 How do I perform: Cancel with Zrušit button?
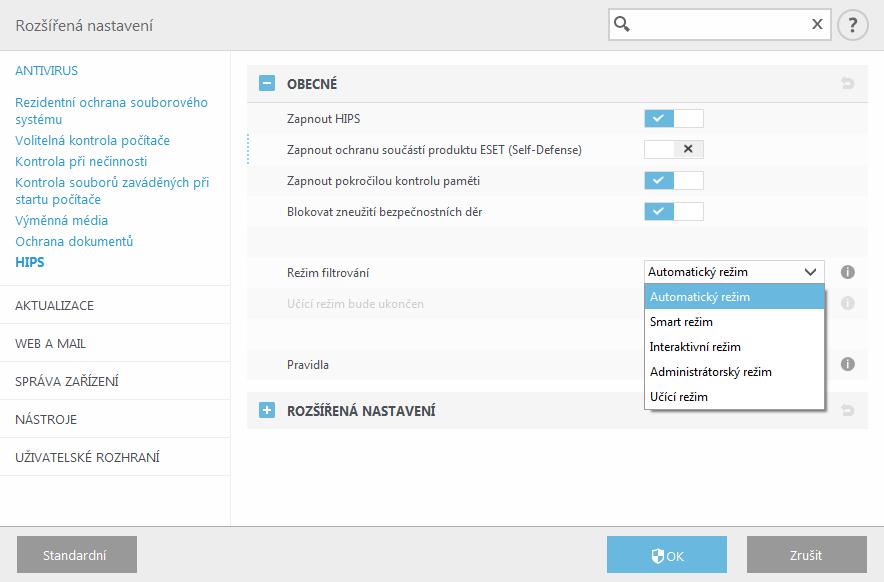coord(807,554)
